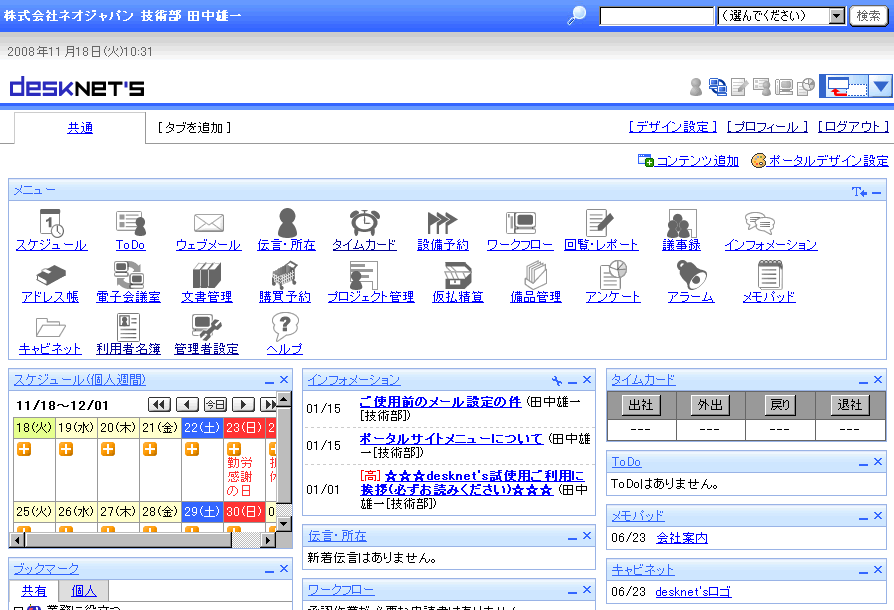Viewport: 894px width, 610px height.
Task: Minimize the メモパッド panel
Action: [x=863, y=518]
